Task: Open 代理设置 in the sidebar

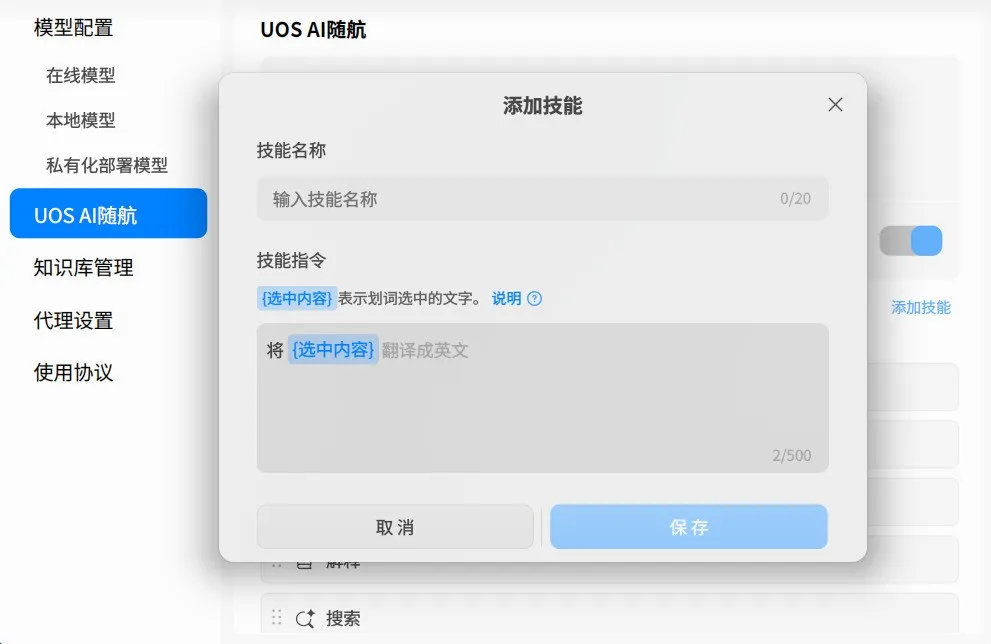Action: click(x=73, y=320)
